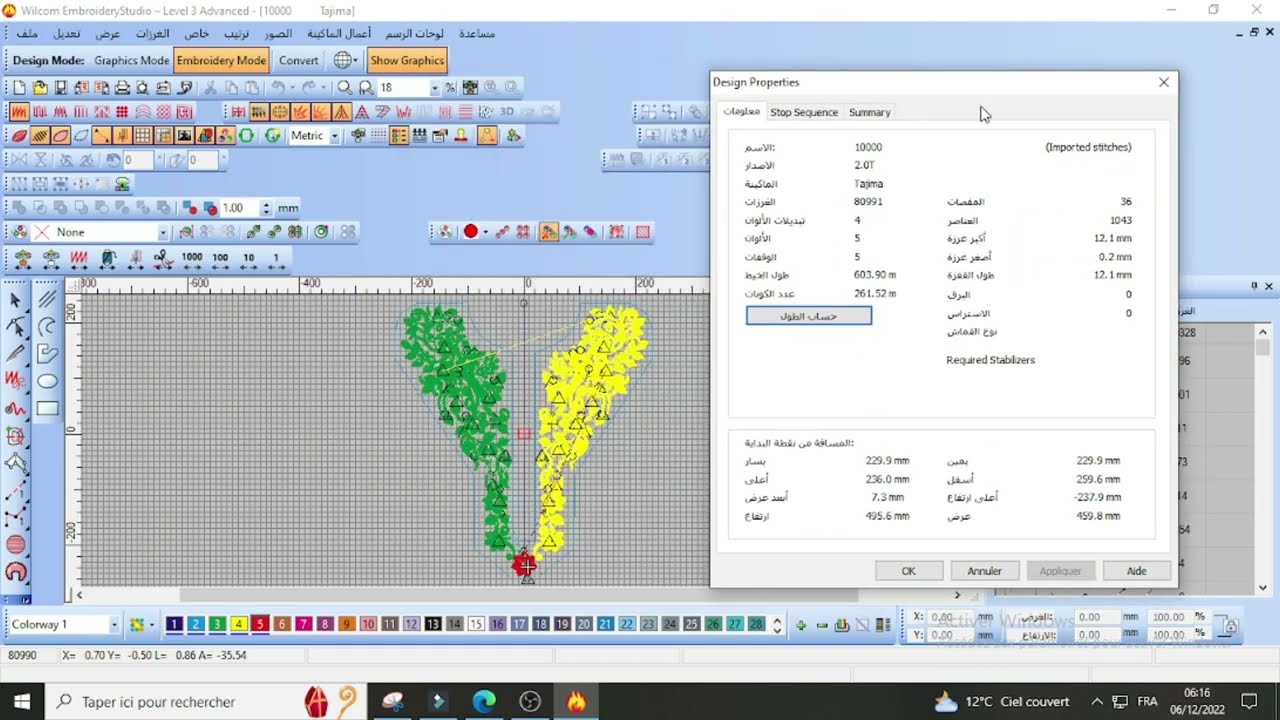The width and height of the screenshot is (1280, 720).
Task: Select the rectangle shape tool
Action: pyautogui.click(x=47, y=408)
